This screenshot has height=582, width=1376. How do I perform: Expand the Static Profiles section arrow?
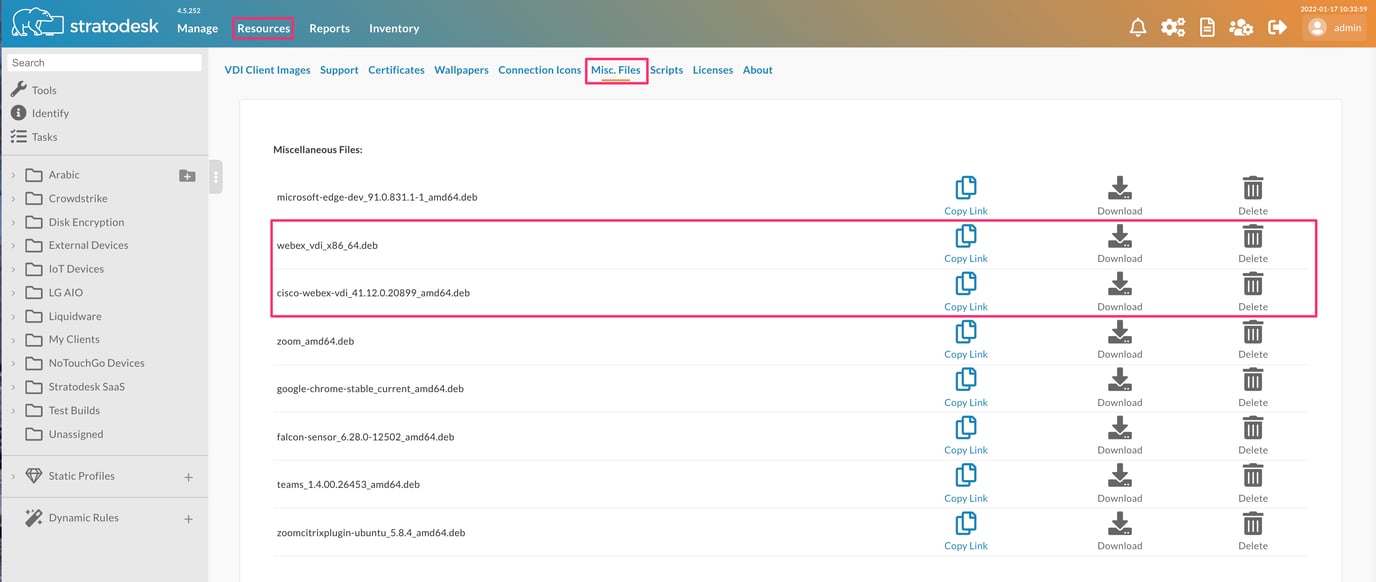13,477
